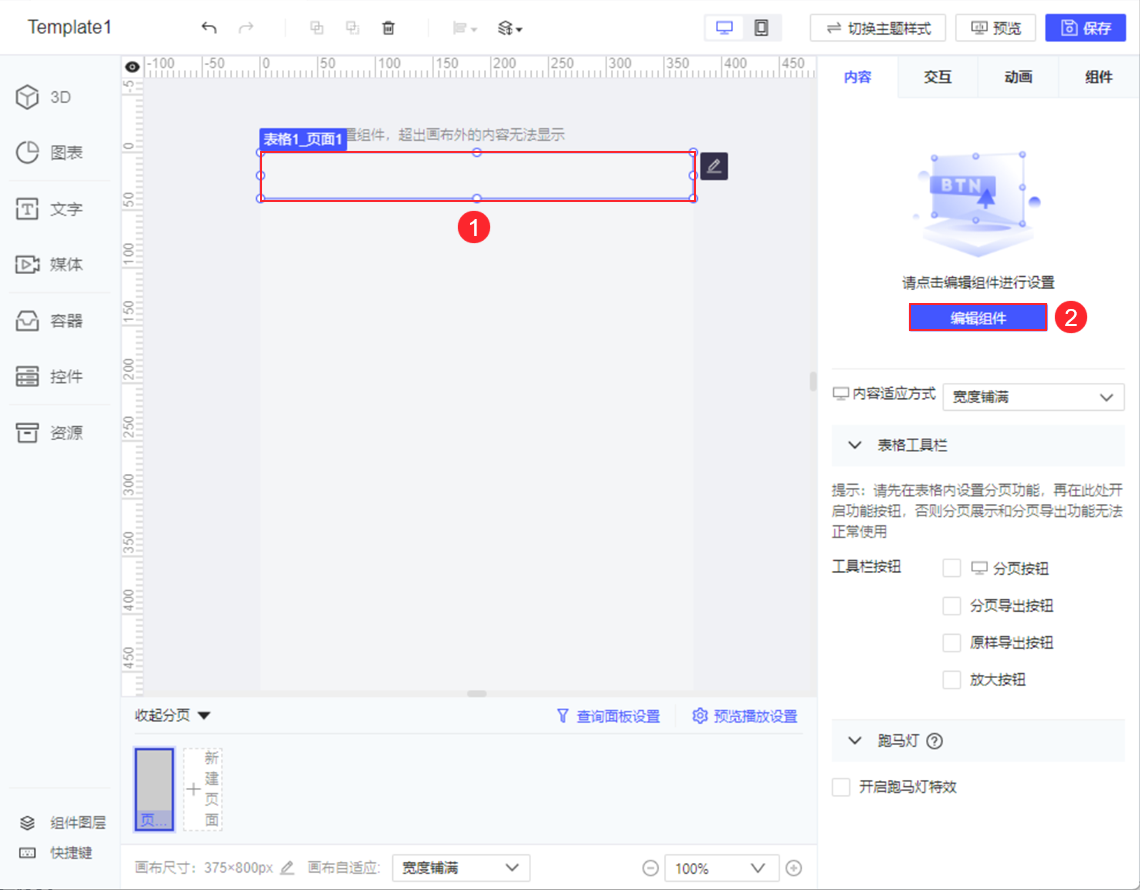
Task: Open the 内容适应方式 dropdown
Action: click(1033, 397)
